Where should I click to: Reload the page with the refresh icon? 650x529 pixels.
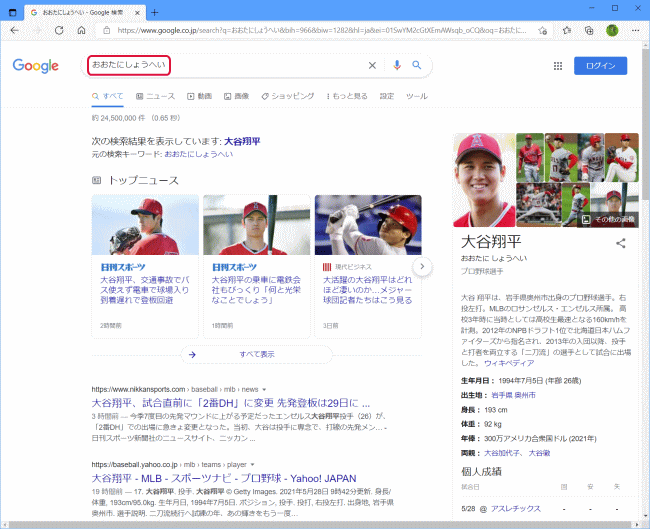pos(59,30)
